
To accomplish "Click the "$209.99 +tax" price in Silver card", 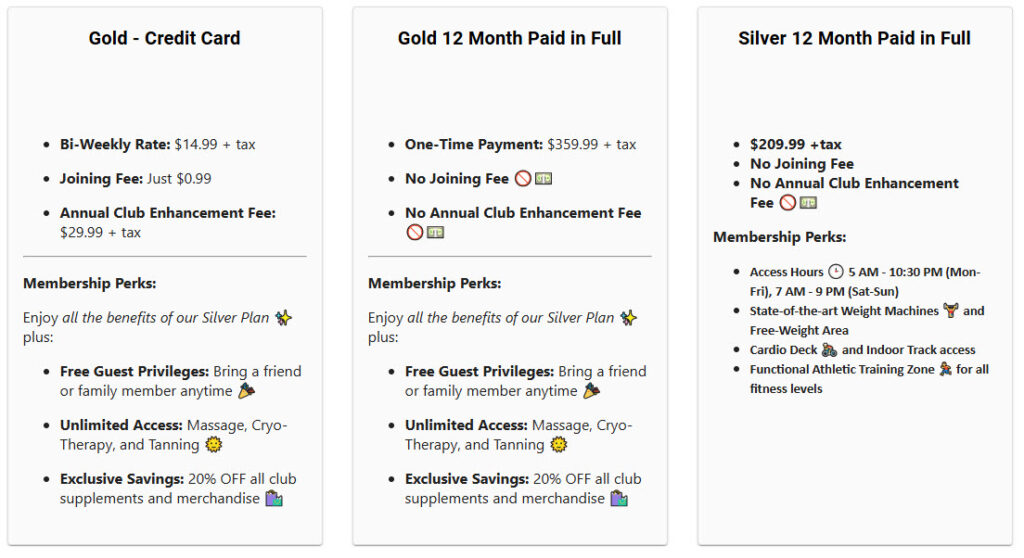I will point(796,144).
